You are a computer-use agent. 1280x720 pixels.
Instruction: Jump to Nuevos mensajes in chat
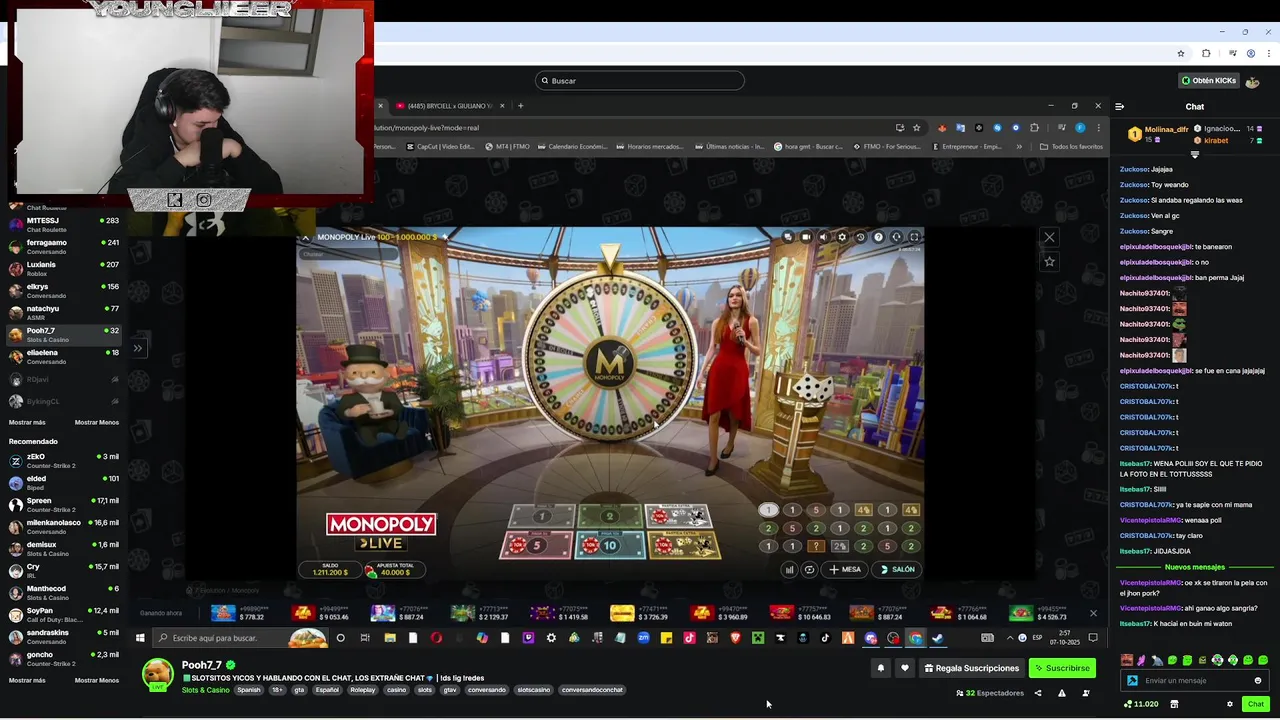[1194, 567]
